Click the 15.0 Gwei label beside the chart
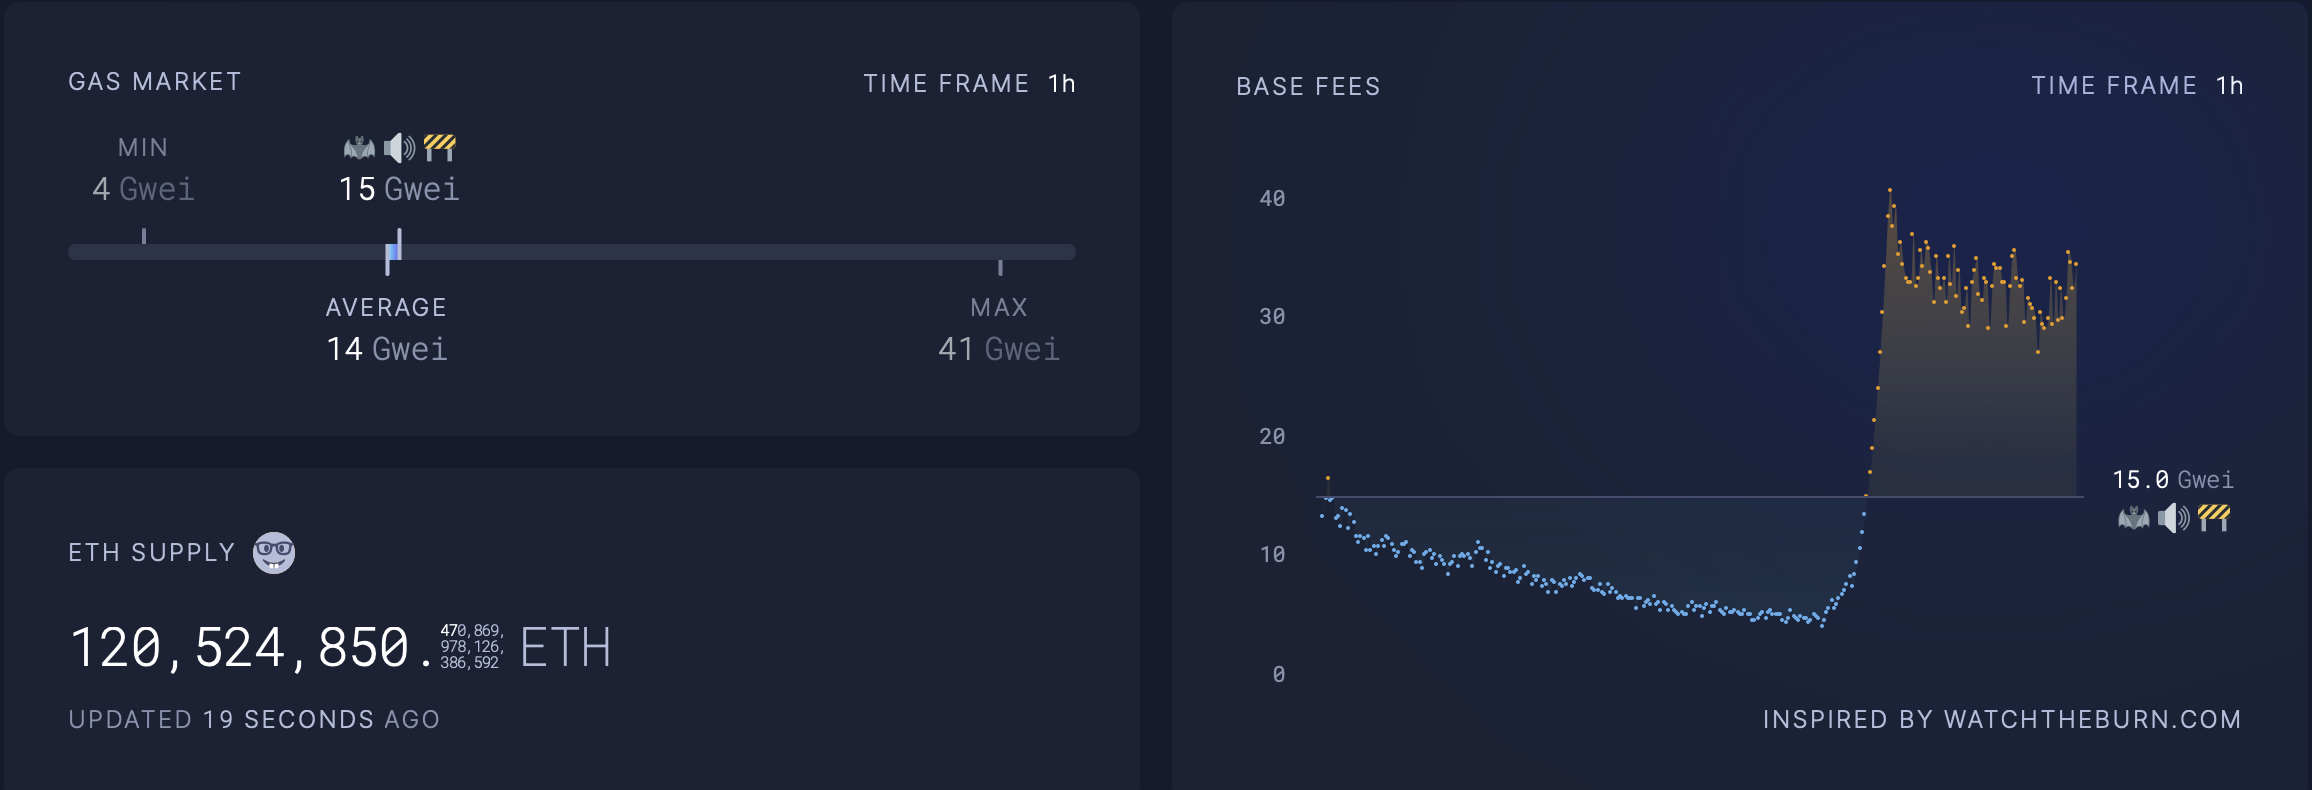Viewport: 2312px width, 790px height. pyautogui.click(x=2172, y=480)
